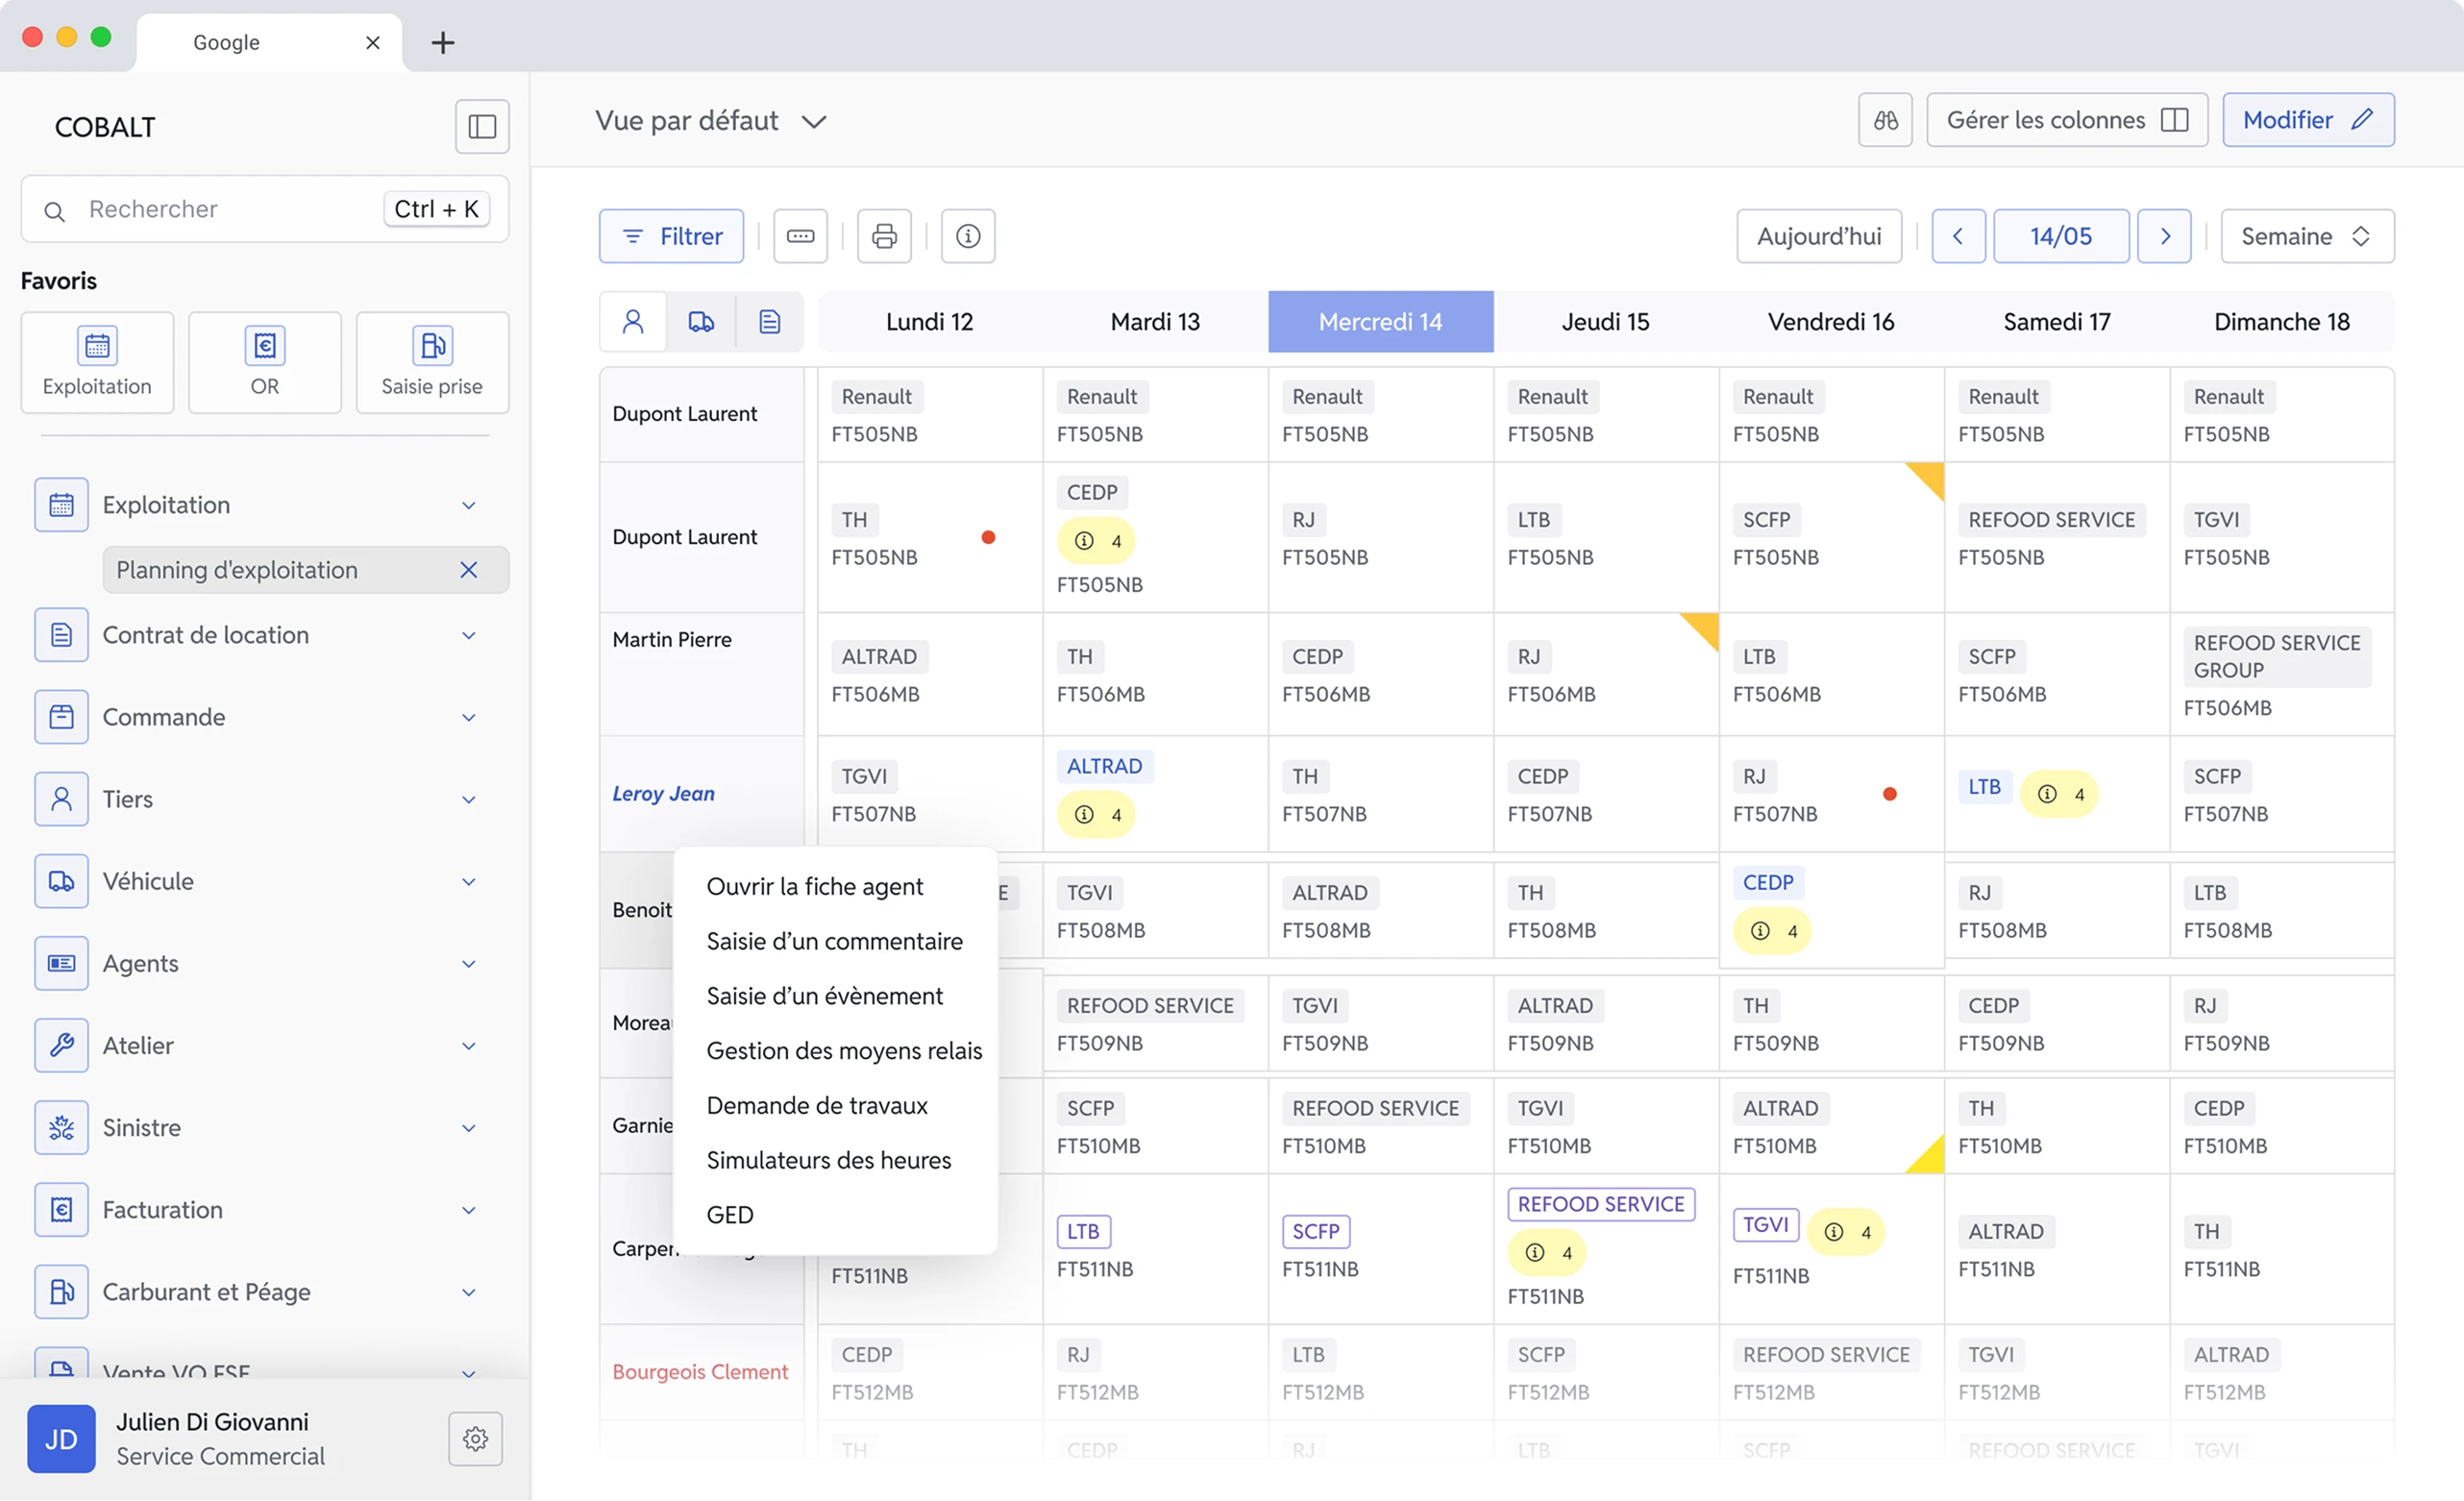Toggle the sidebar collapse icon
The image size is (2464, 1501).
click(482, 127)
